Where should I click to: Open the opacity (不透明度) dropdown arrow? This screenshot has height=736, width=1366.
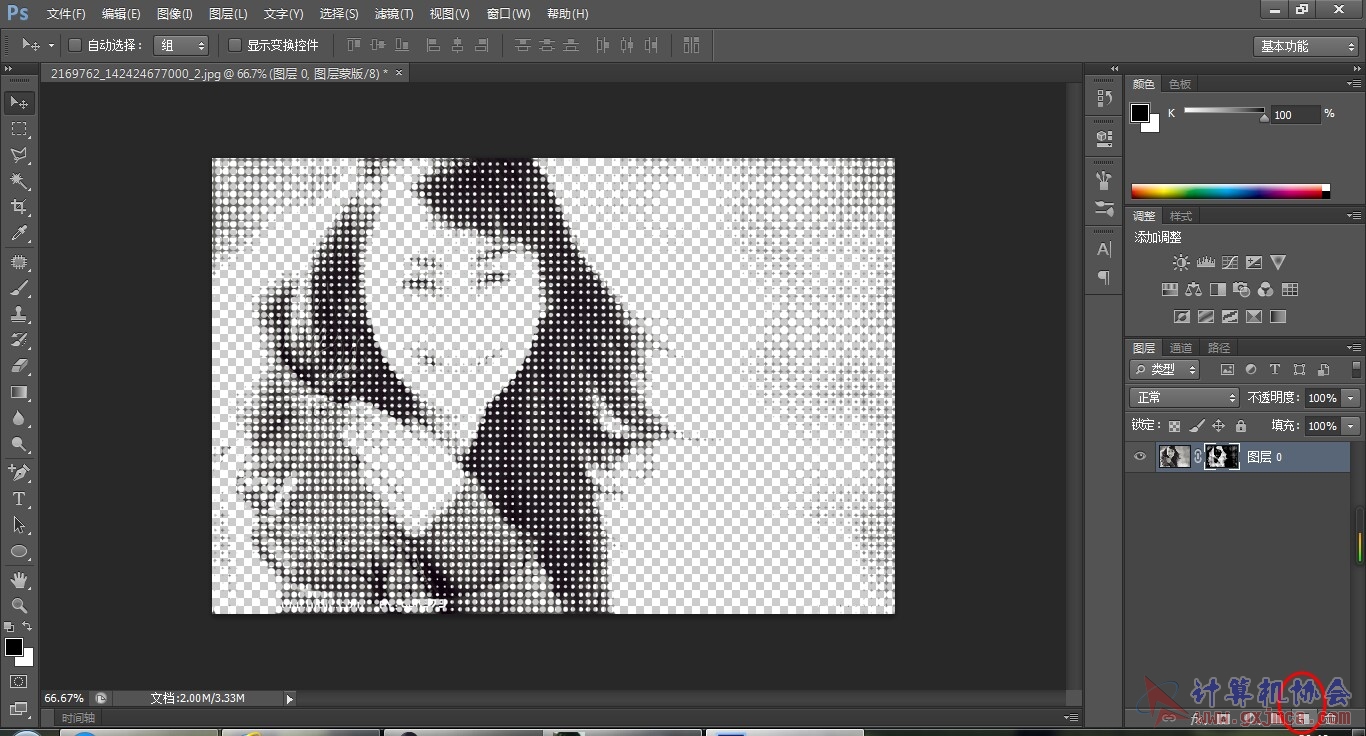click(1351, 398)
